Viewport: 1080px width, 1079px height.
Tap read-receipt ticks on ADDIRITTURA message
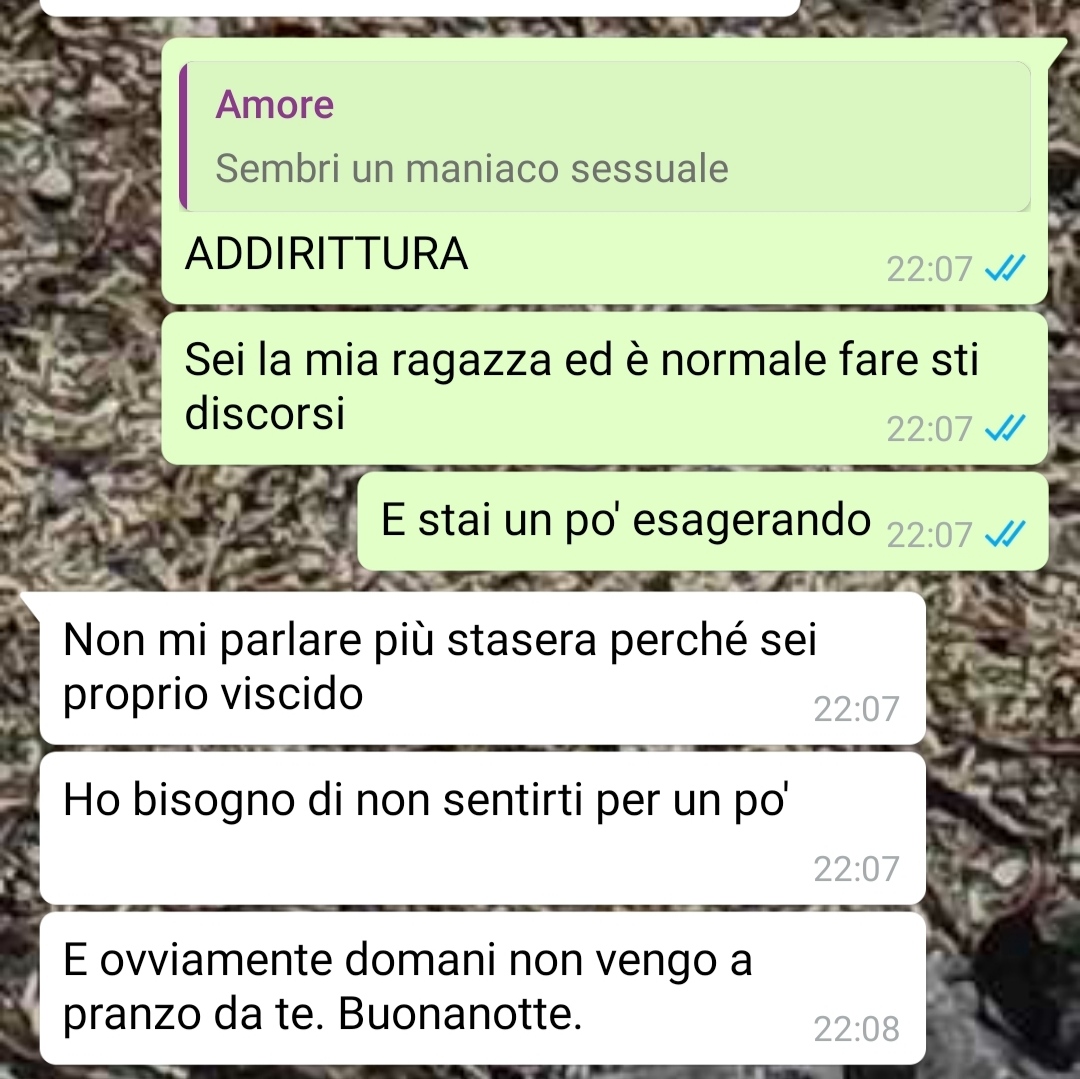[1005, 268]
